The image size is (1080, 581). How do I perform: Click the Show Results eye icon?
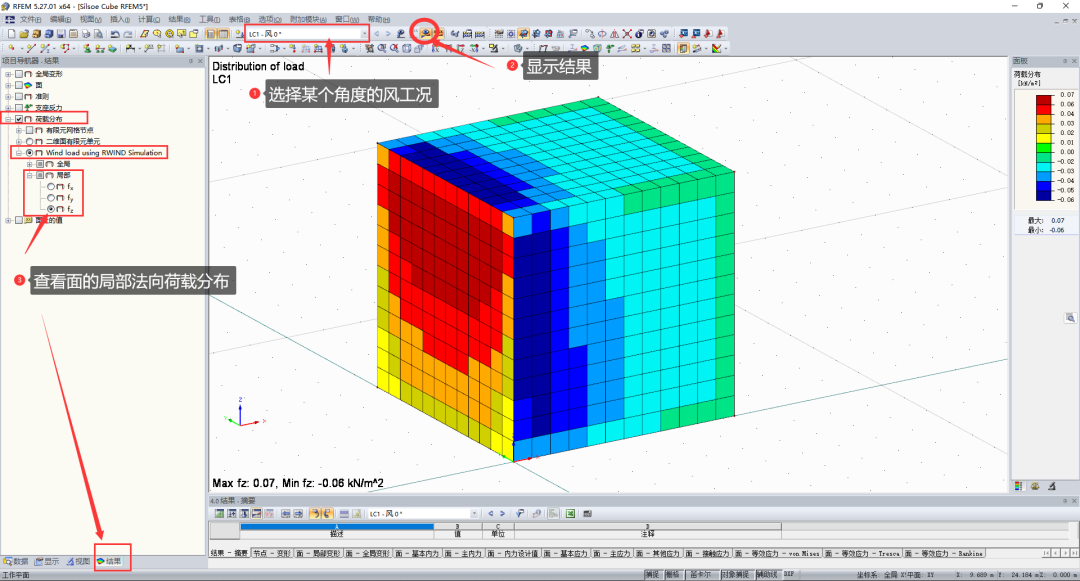click(x=426, y=33)
